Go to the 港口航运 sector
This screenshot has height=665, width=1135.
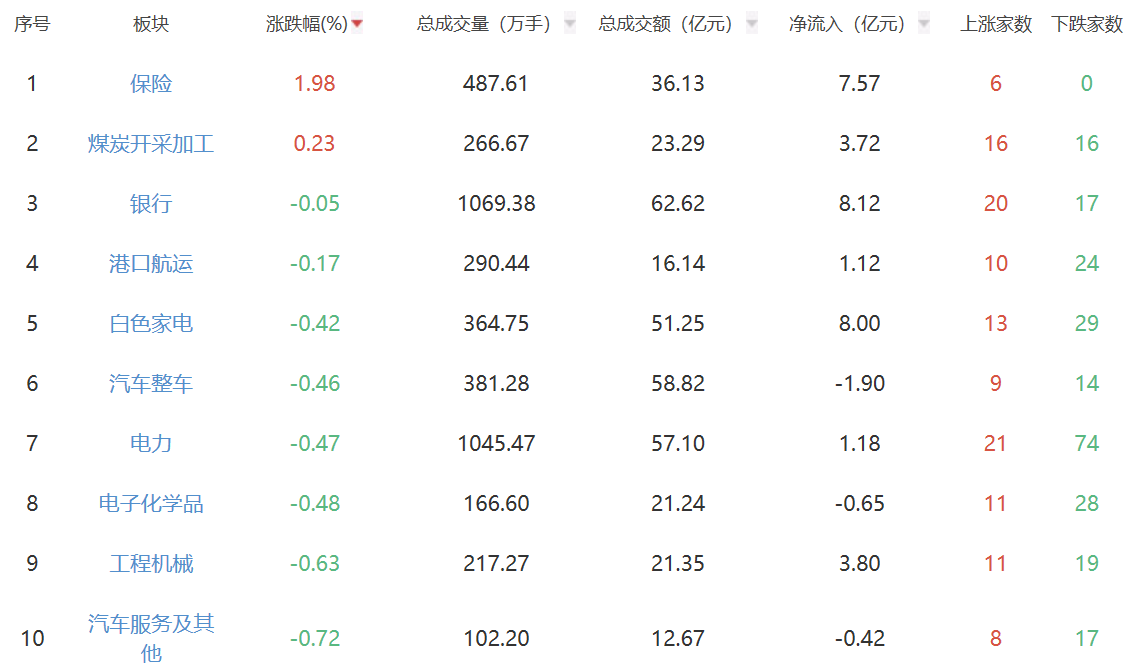(151, 264)
